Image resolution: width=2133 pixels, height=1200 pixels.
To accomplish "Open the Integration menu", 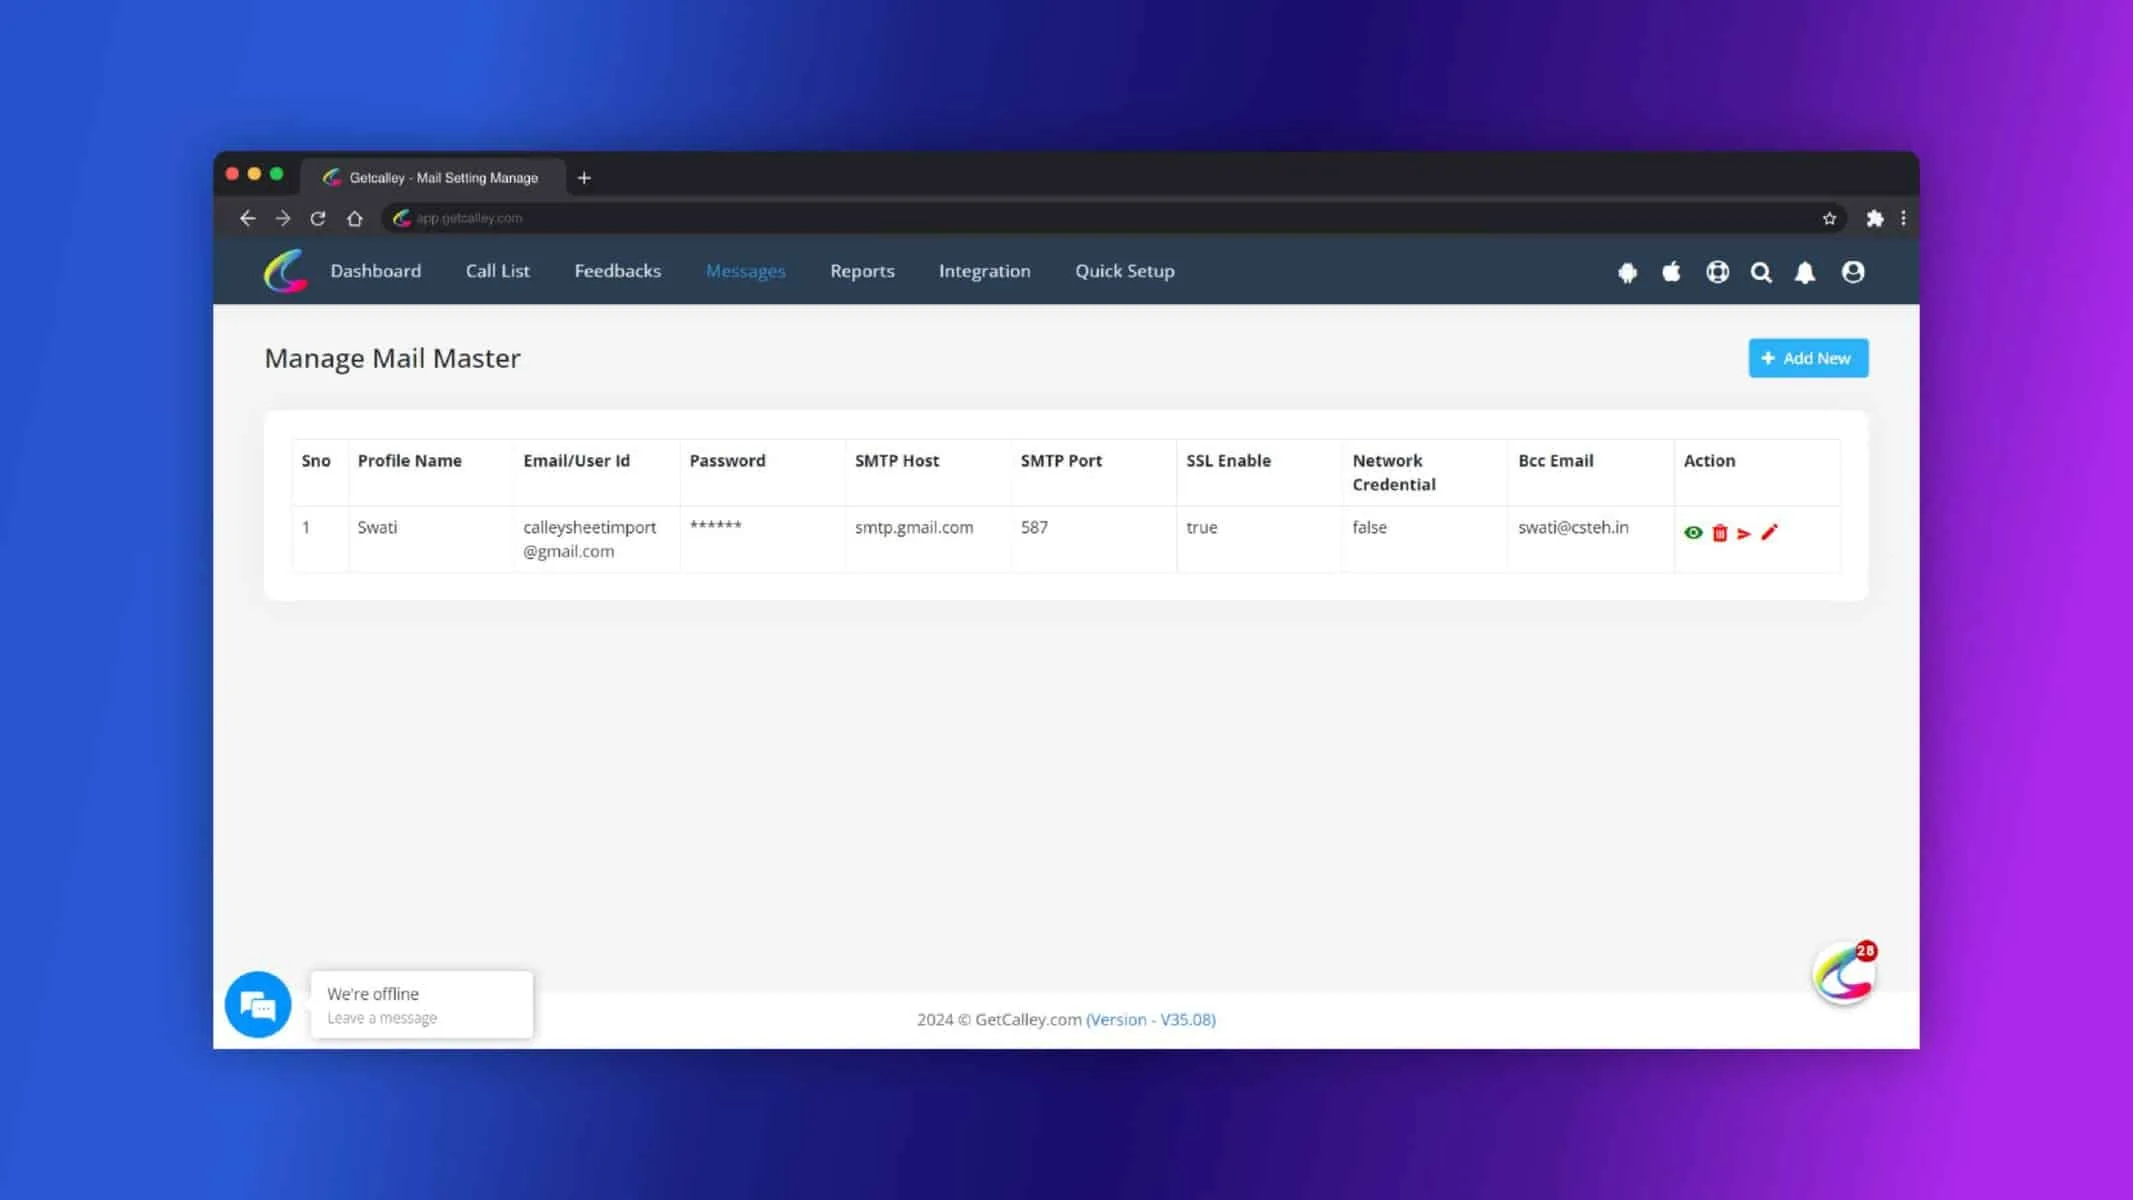I will [984, 271].
